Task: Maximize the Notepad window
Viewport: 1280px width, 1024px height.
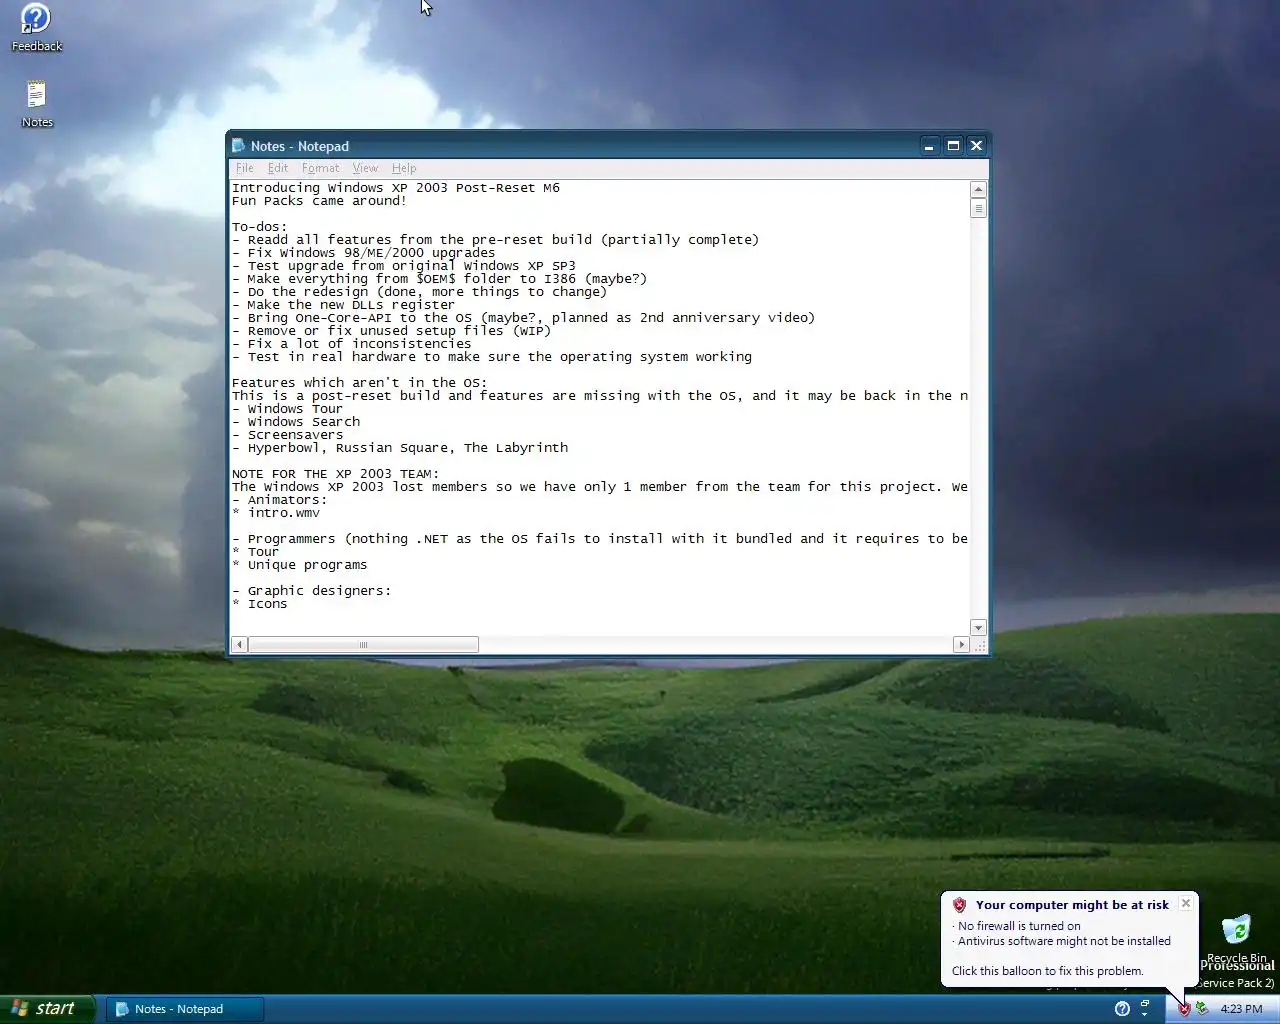Action: tap(953, 146)
